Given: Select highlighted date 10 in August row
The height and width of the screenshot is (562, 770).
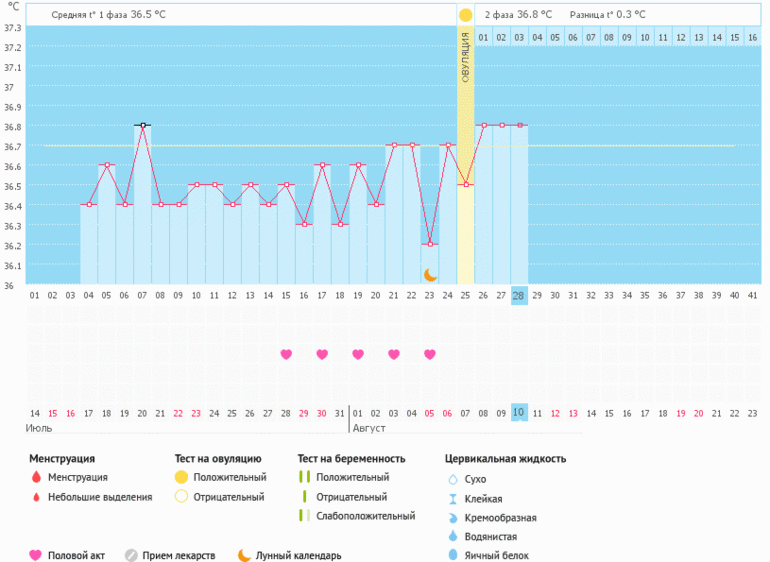Looking at the screenshot, I should 518,413.
